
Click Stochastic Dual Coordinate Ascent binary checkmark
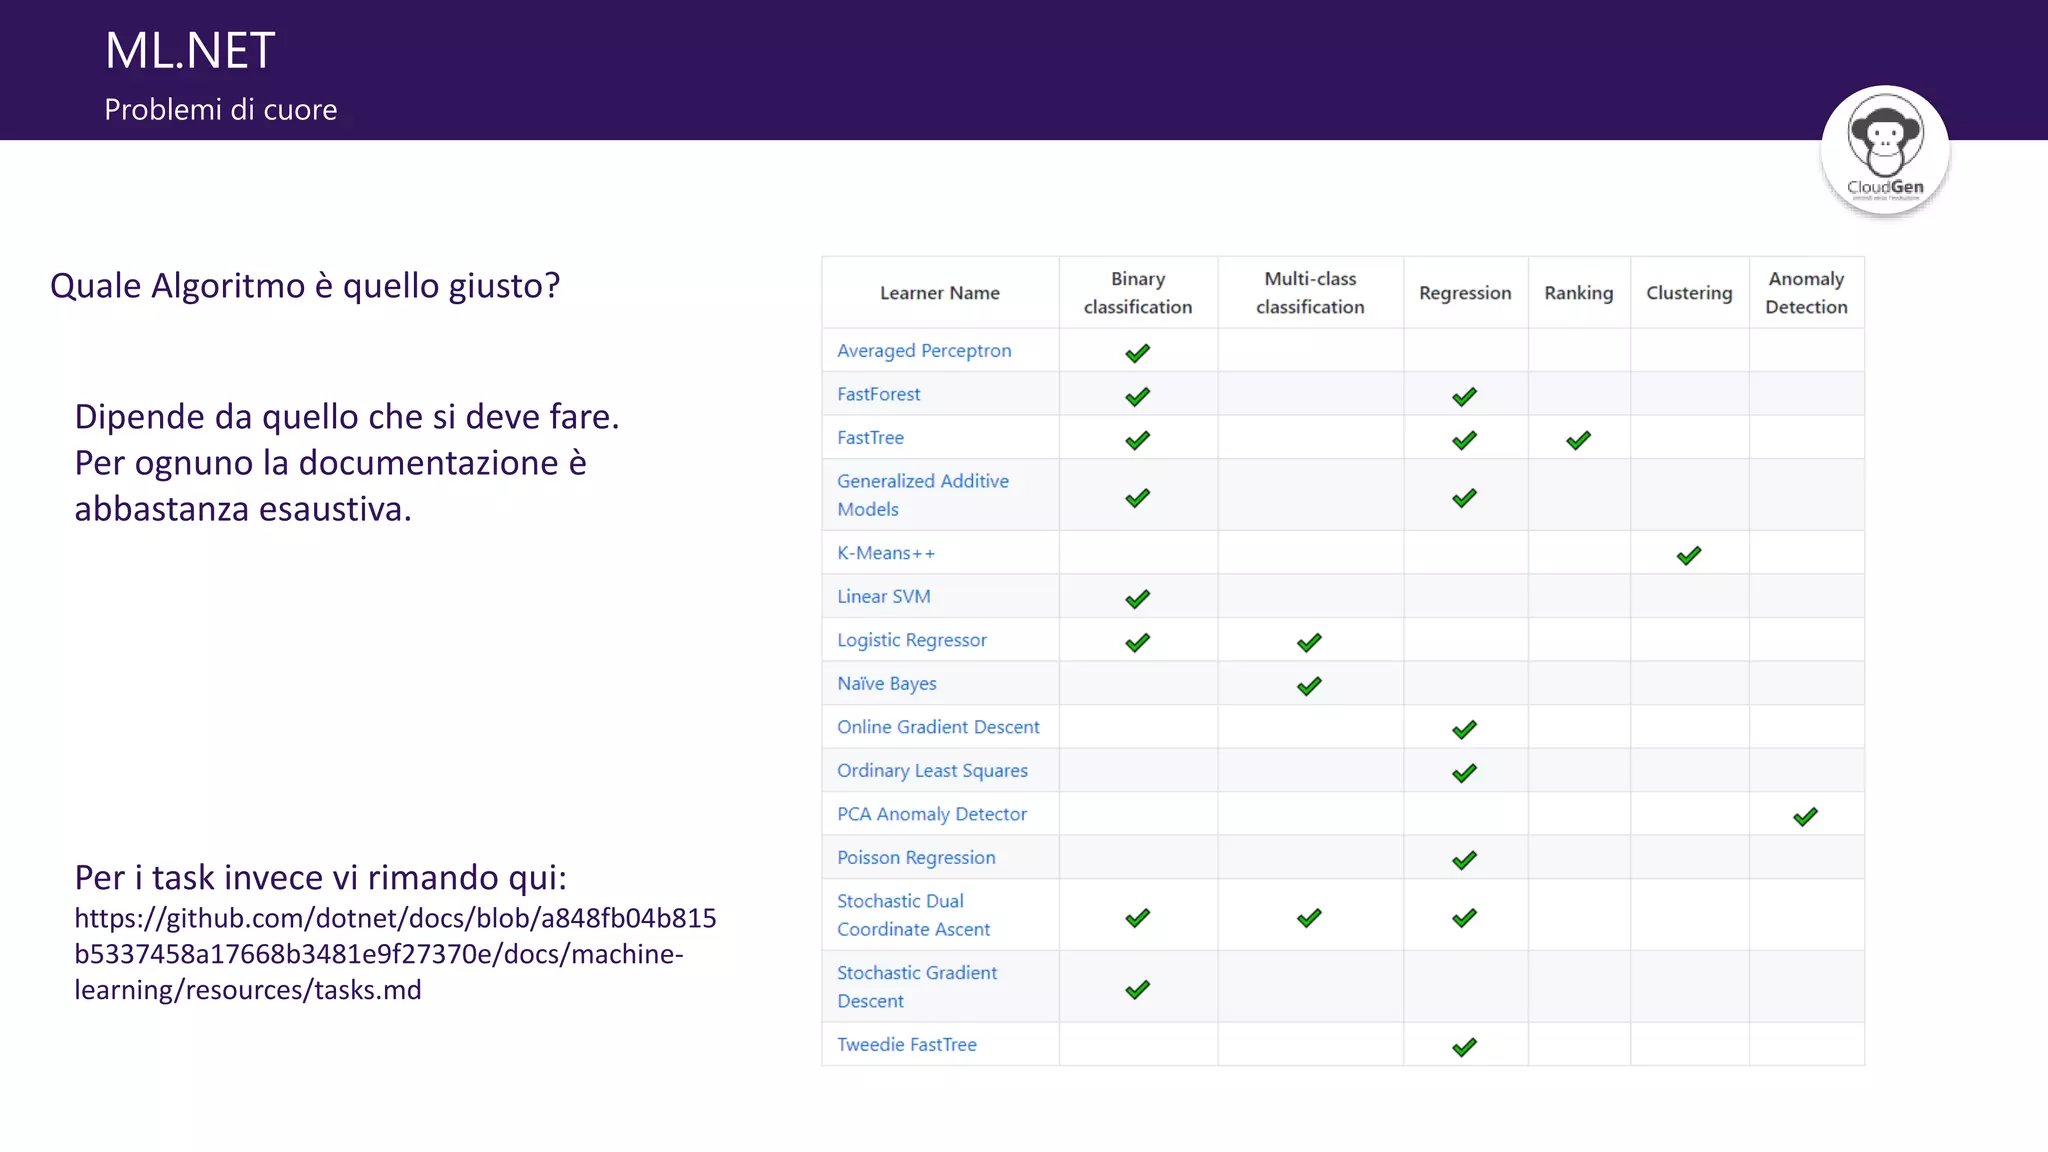click(x=1137, y=918)
